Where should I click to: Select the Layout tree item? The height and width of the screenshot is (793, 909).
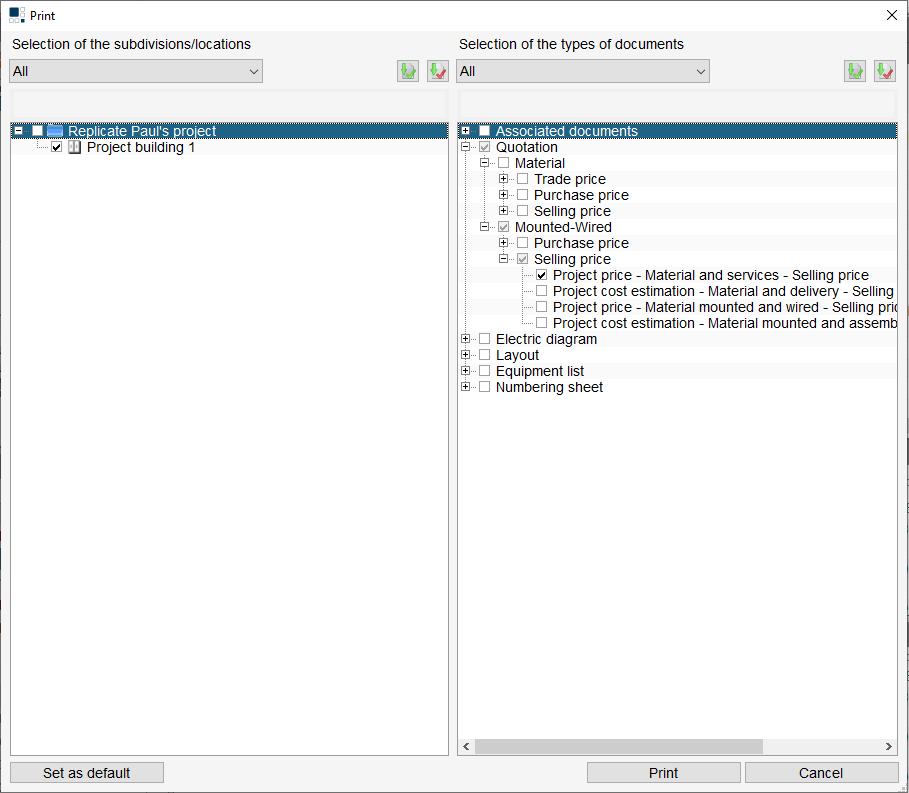(517, 354)
